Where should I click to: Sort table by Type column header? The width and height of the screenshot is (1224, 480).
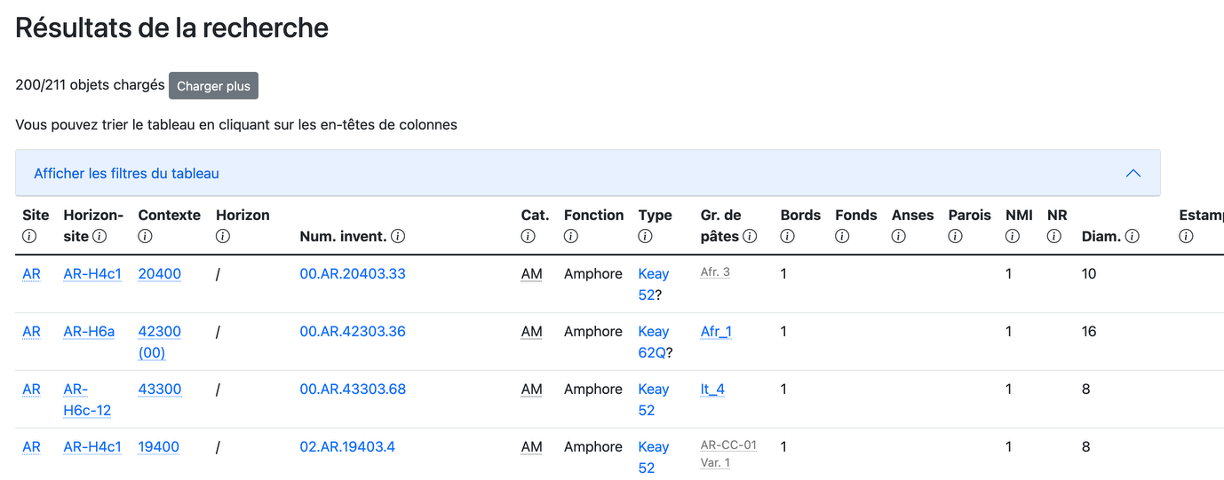coord(655,215)
